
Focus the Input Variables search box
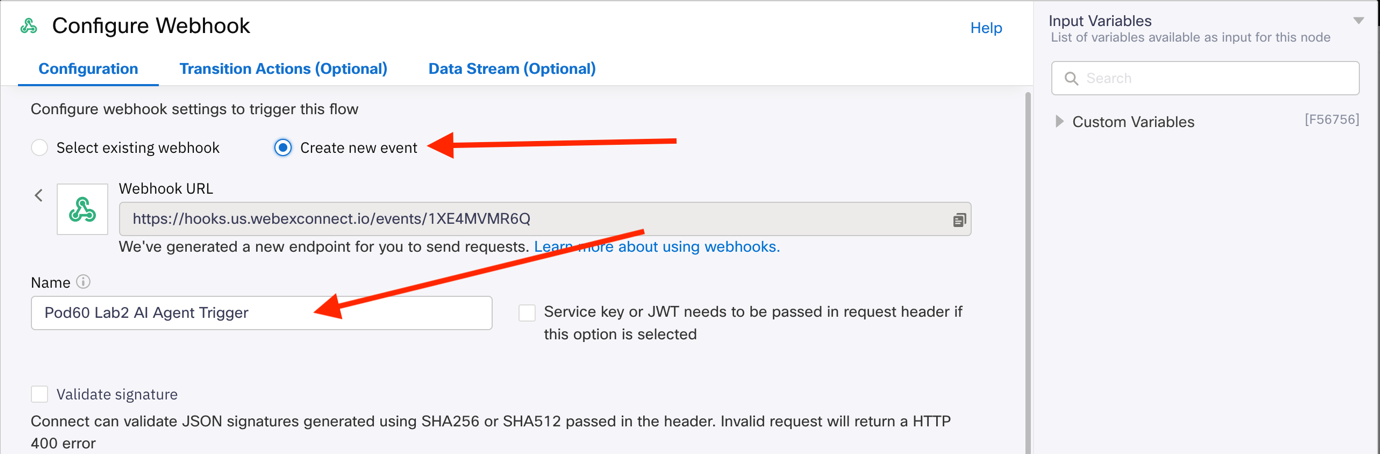pos(1215,78)
